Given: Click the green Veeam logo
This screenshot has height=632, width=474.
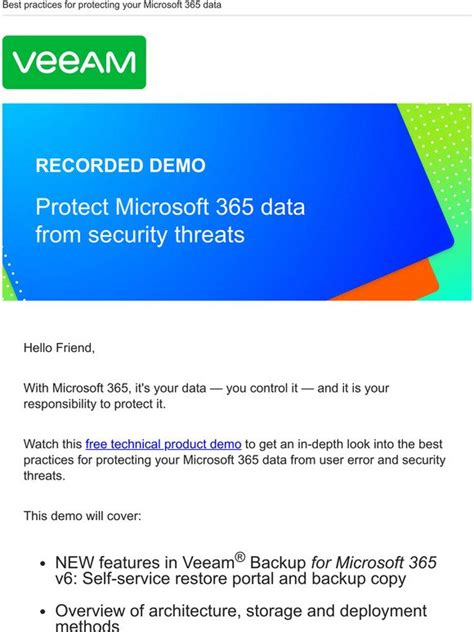Looking at the screenshot, I should (x=74, y=62).
